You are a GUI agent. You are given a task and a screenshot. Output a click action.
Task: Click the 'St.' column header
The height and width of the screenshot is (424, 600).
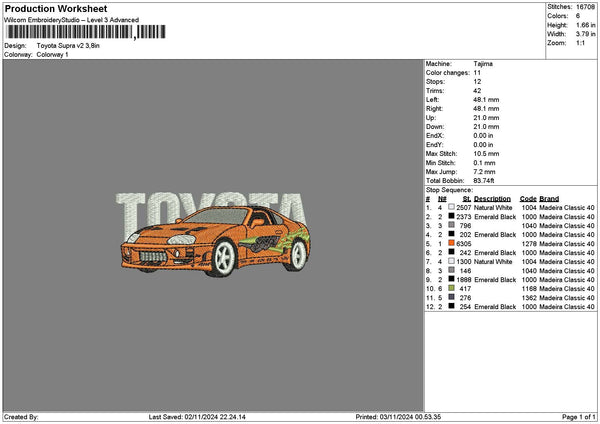coord(467,199)
